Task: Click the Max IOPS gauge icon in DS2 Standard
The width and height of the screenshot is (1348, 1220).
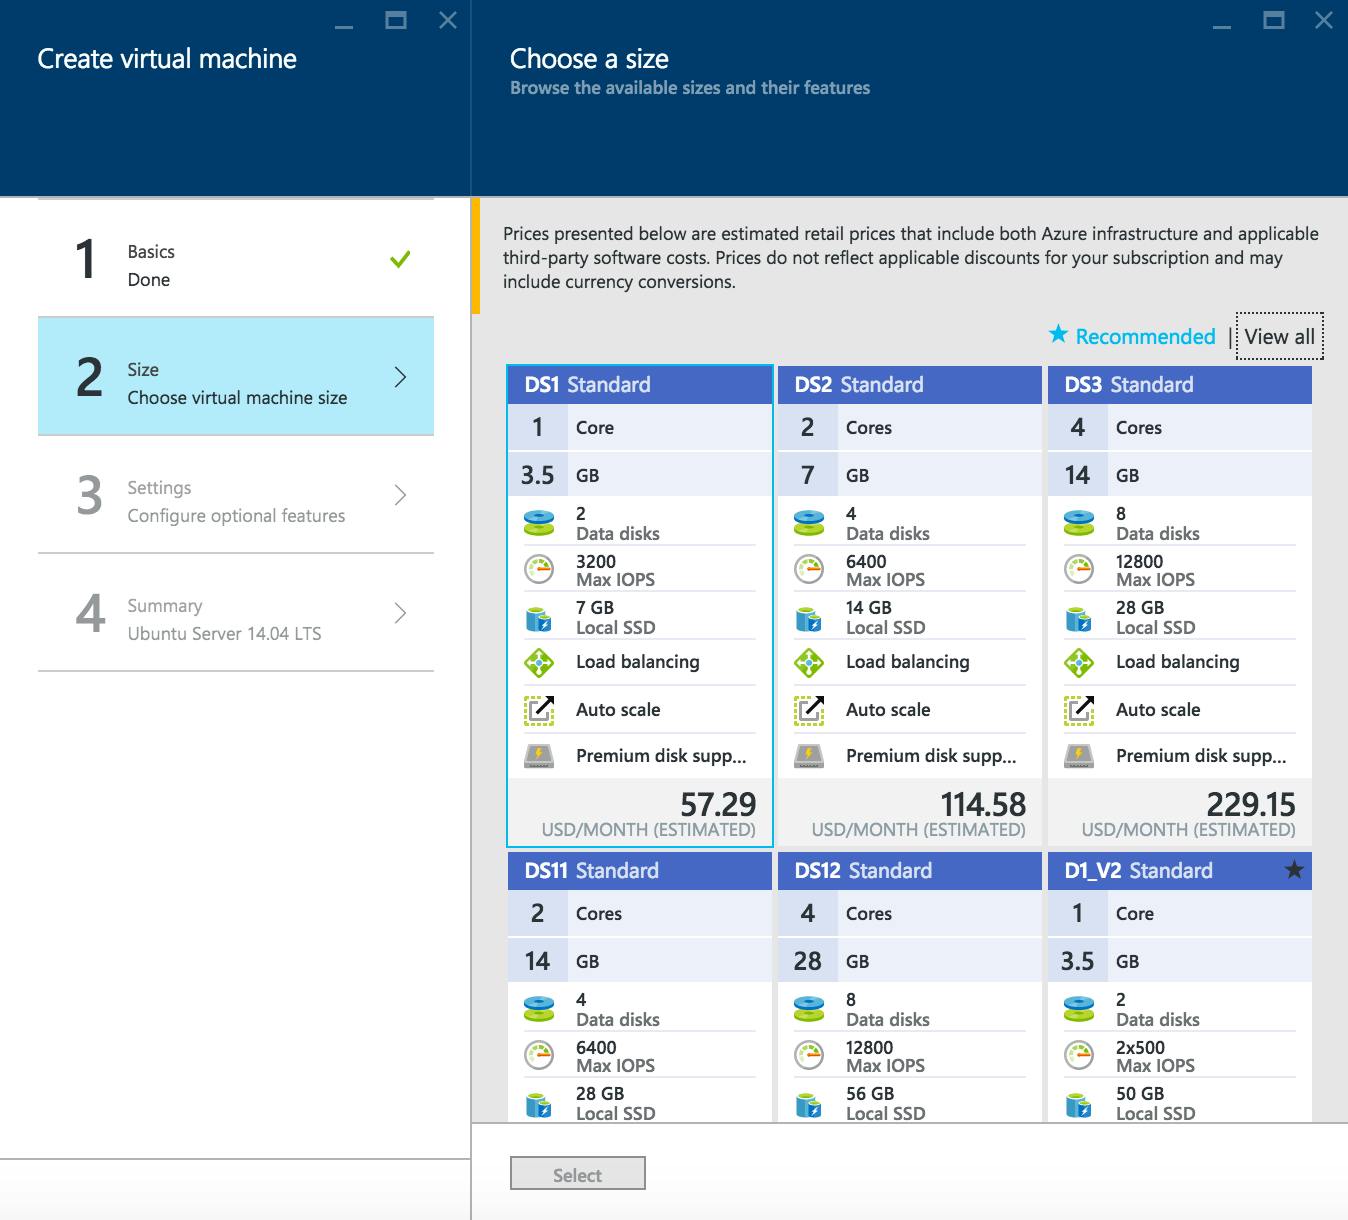Action: click(809, 569)
